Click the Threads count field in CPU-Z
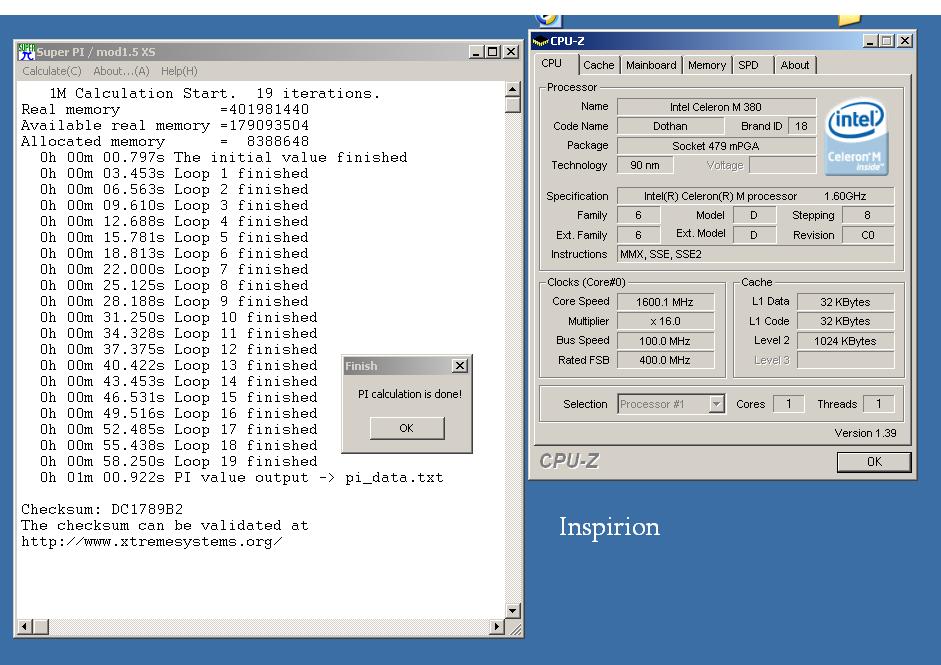Viewport: 941px width, 665px height. click(x=879, y=404)
